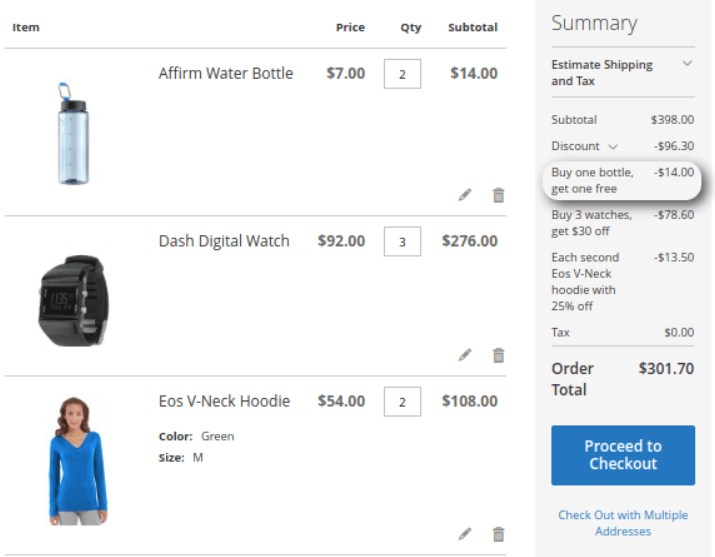Select the Dash Digital Watch quantity box
Viewport: 715px width, 557px height.
point(402,242)
